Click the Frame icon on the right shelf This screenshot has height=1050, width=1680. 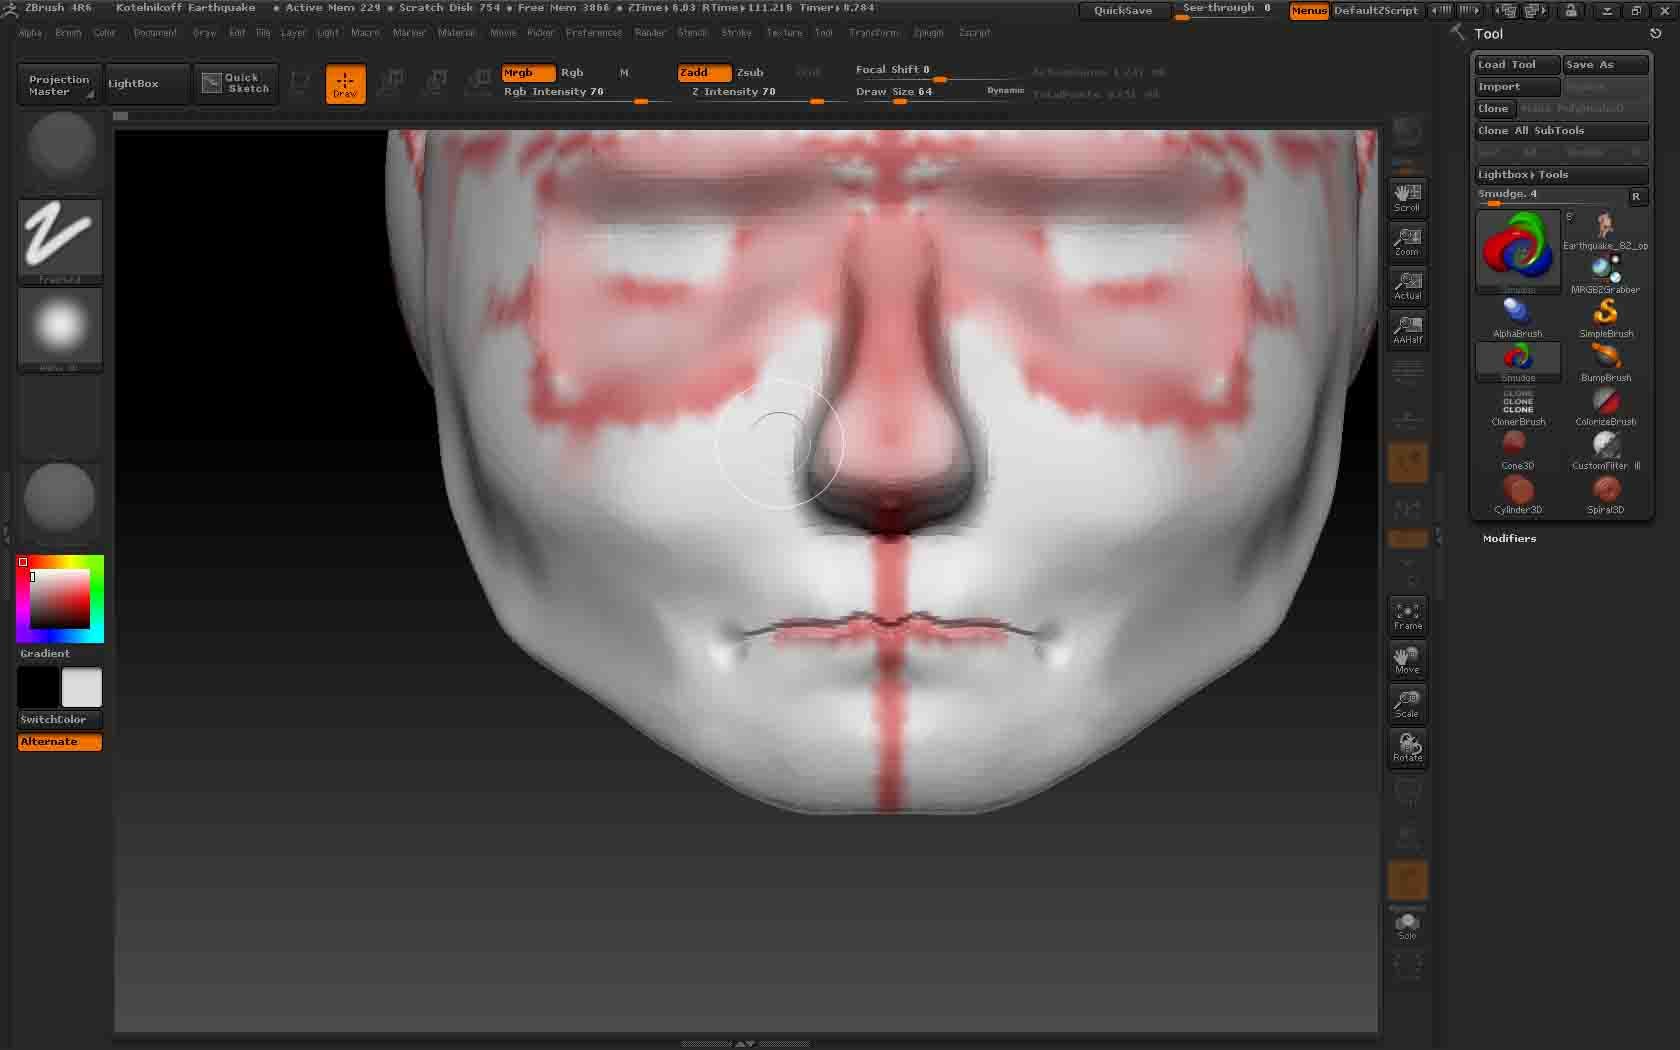[1407, 616]
